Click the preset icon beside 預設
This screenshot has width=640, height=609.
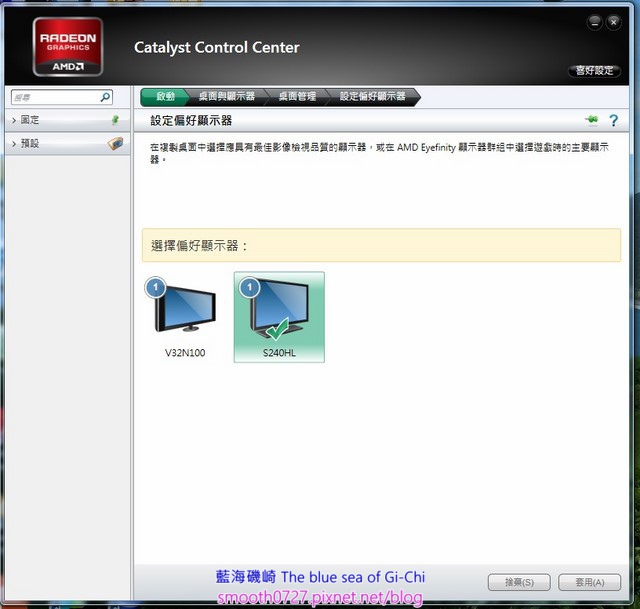click(x=116, y=143)
